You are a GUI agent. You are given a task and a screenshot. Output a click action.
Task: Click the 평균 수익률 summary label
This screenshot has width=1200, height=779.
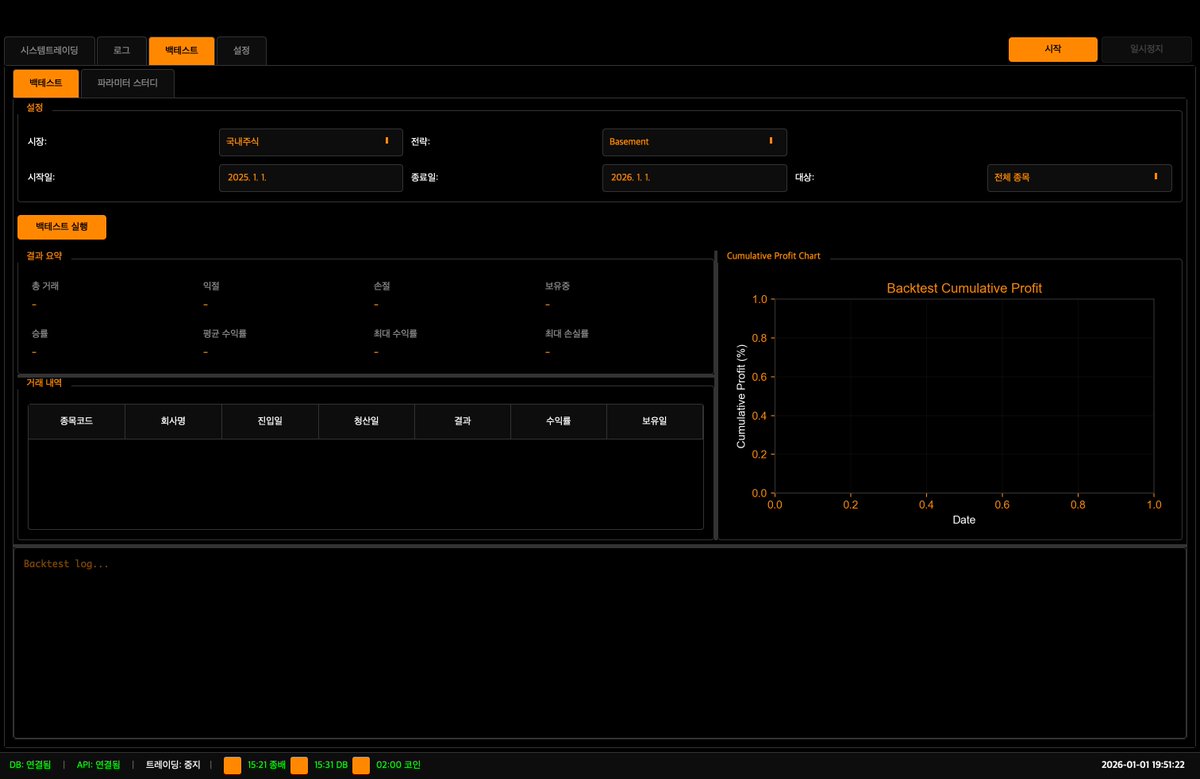click(x=225, y=334)
